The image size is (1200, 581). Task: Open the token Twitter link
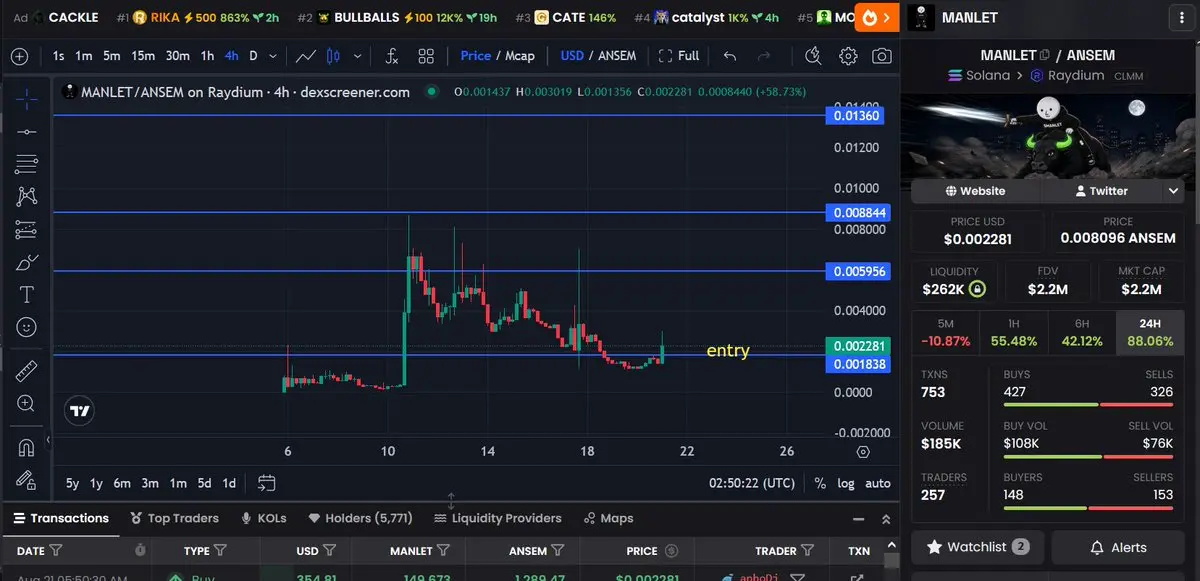(x=1101, y=190)
